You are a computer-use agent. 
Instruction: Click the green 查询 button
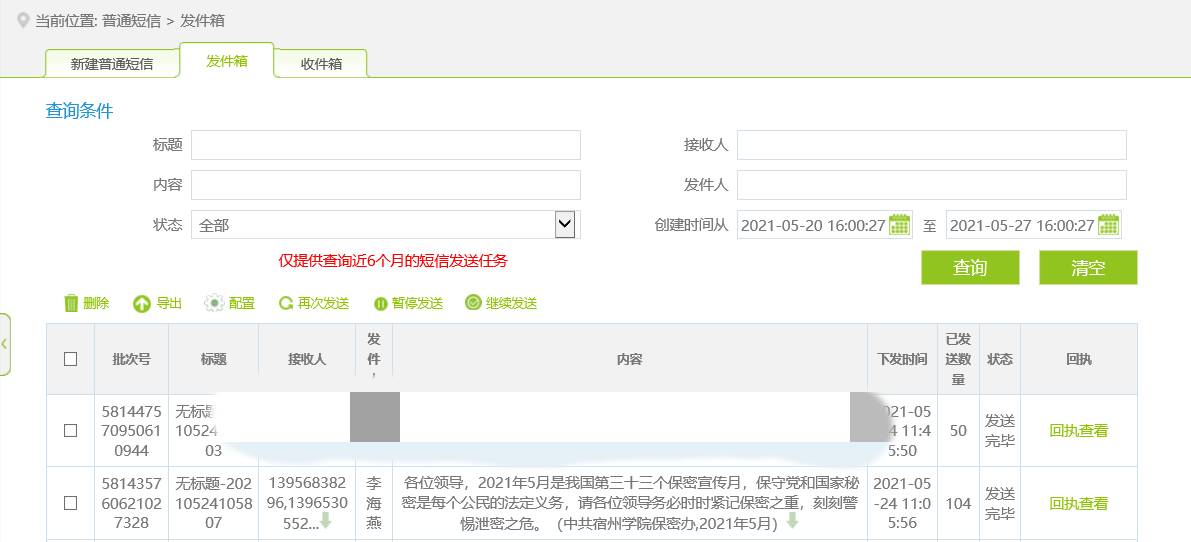pyautogui.click(x=970, y=268)
